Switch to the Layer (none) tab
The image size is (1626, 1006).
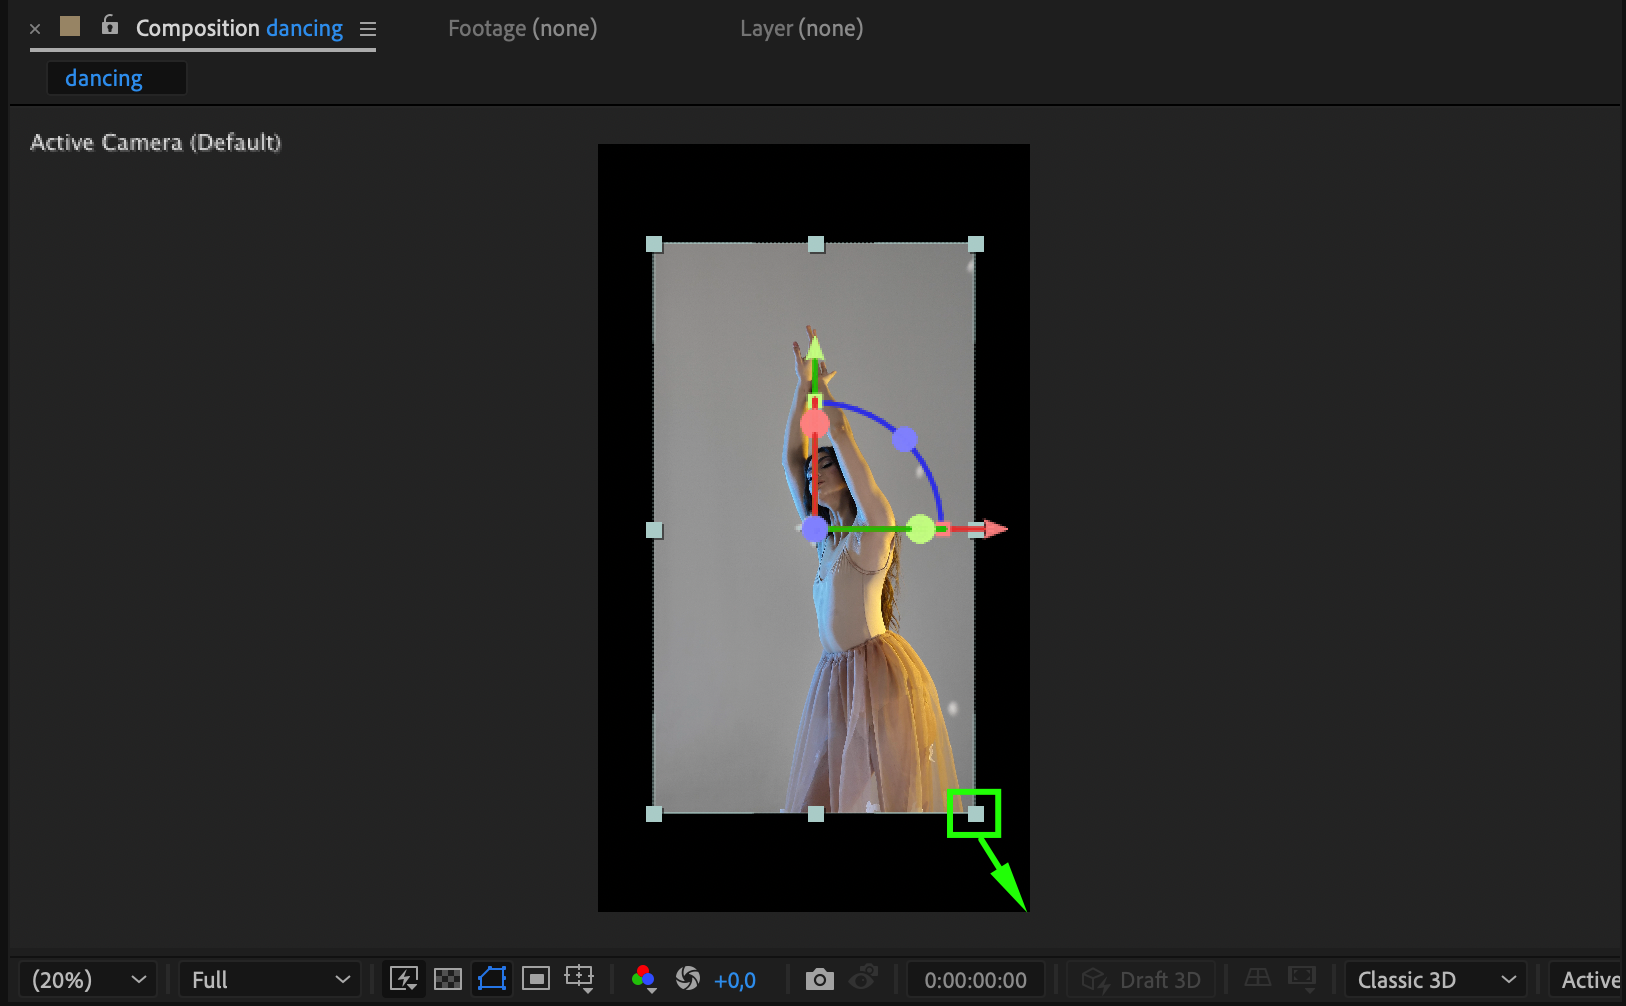[801, 29]
